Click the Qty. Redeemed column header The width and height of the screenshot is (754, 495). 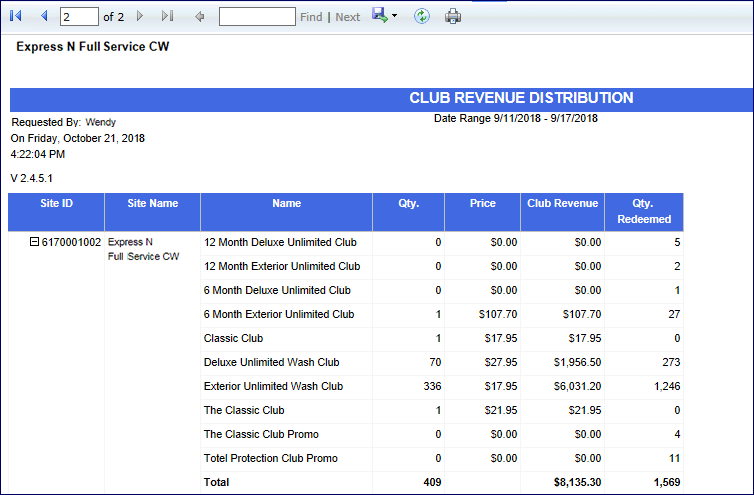click(x=644, y=211)
